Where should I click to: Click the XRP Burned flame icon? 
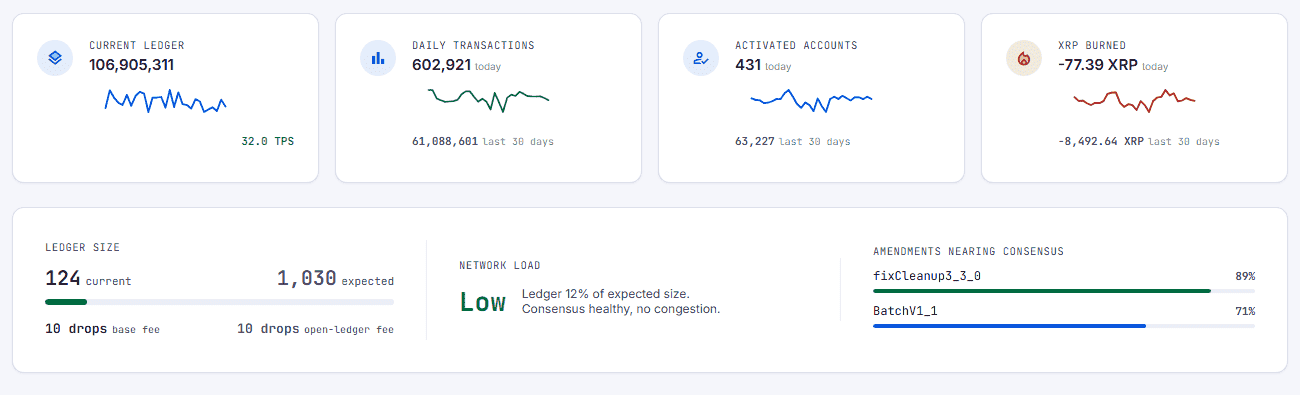tap(1024, 58)
